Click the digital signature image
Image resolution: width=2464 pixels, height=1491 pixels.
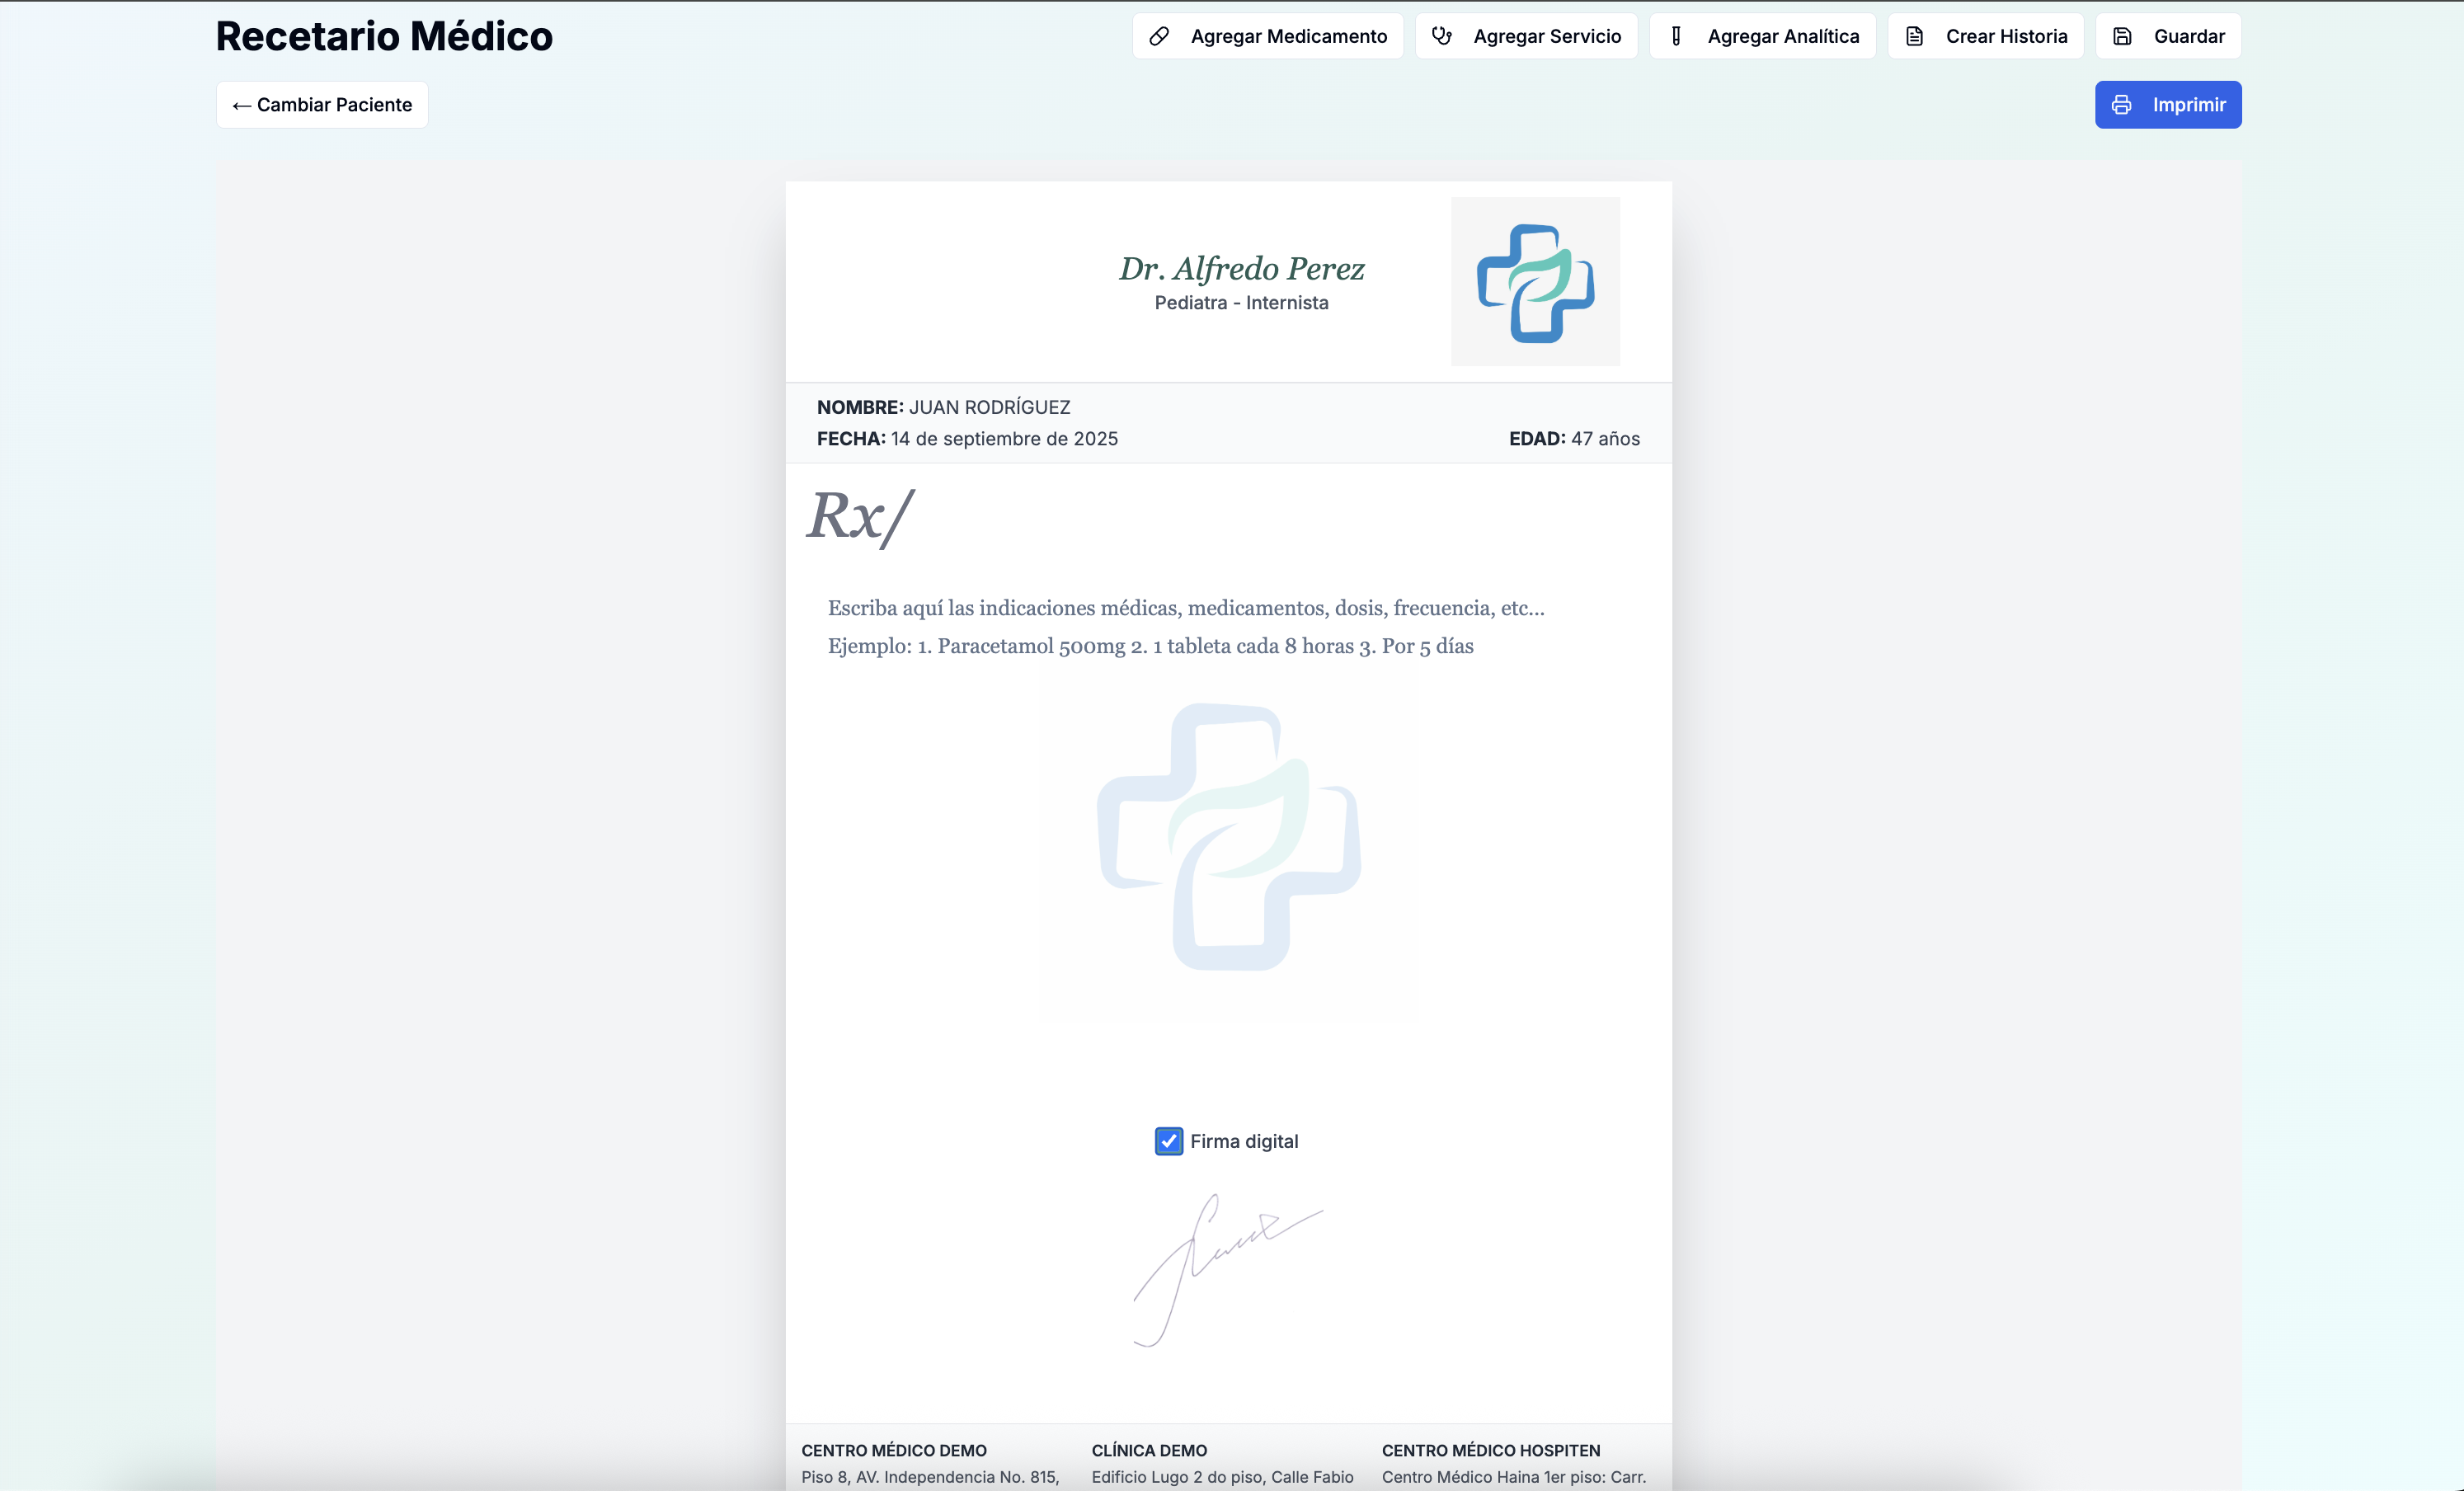point(1227,1270)
